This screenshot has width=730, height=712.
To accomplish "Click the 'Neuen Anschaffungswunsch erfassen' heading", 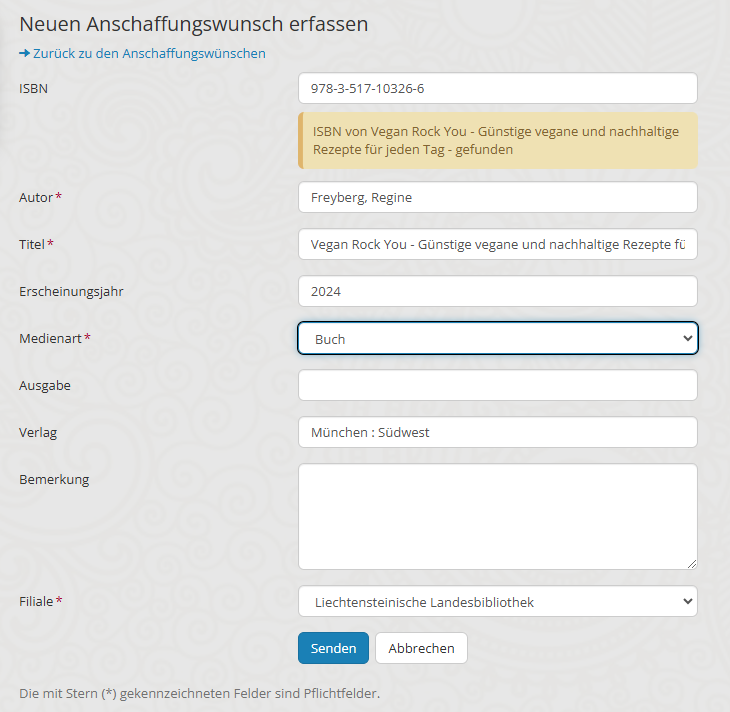I will pos(193,23).
